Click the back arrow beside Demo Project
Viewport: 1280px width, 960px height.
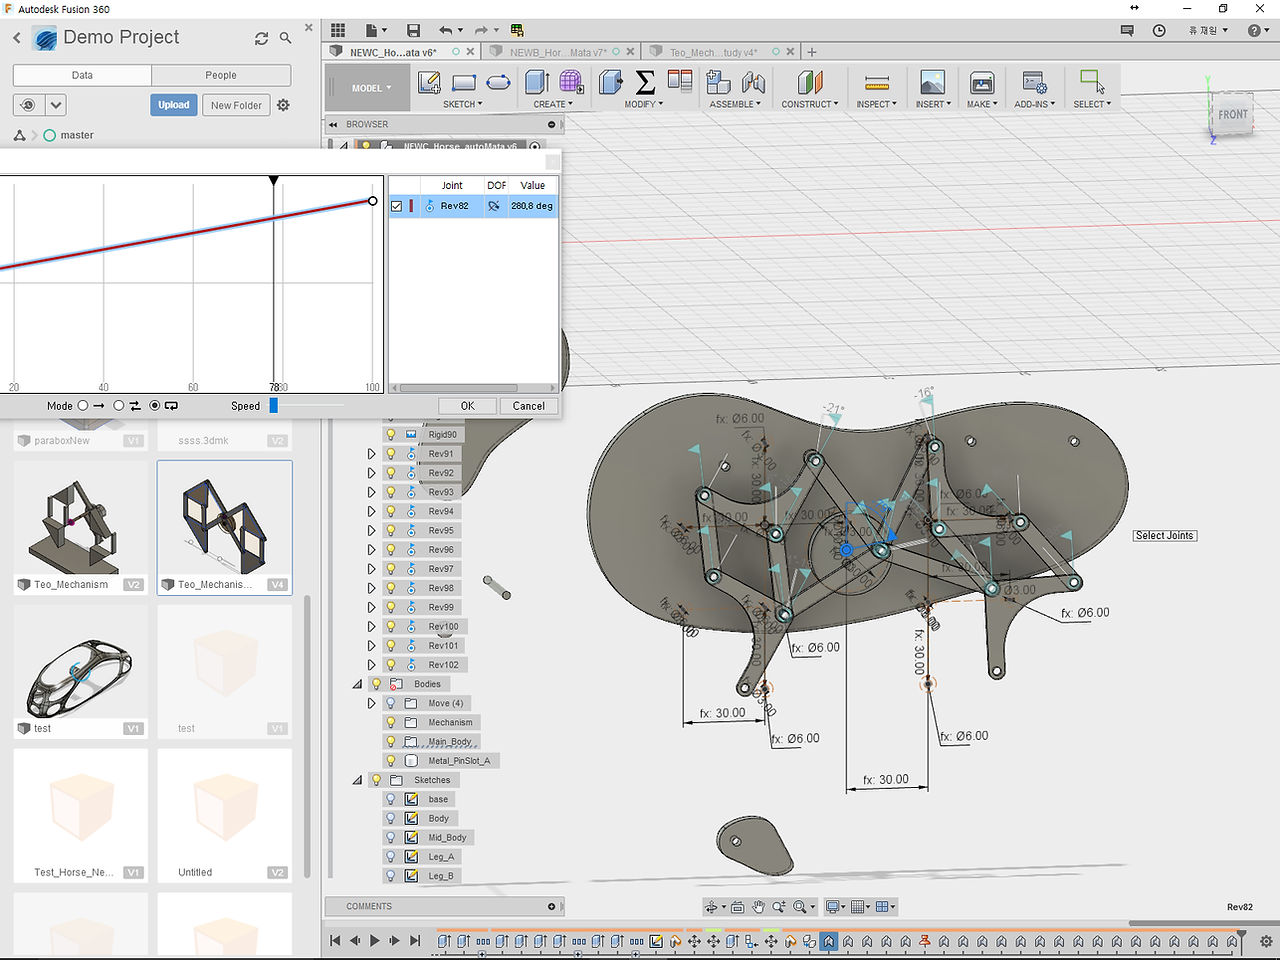(17, 38)
